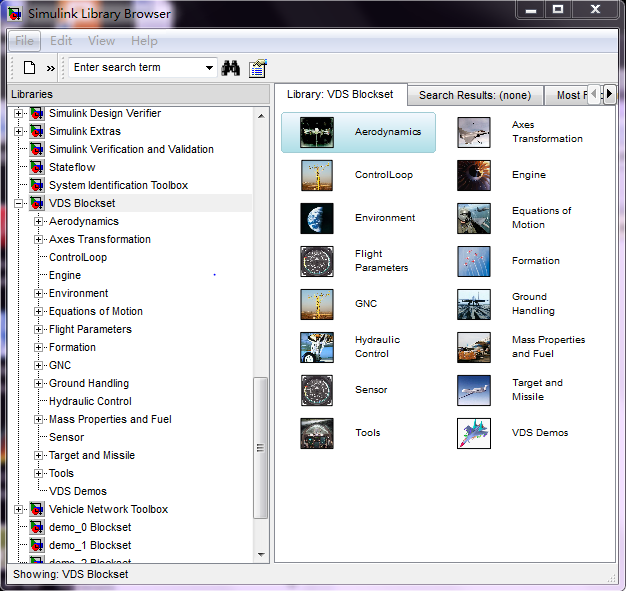This screenshot has width=626, height=591.
Task: Select the Mass Properties and Fuel icon
Action: click(473, 347)
